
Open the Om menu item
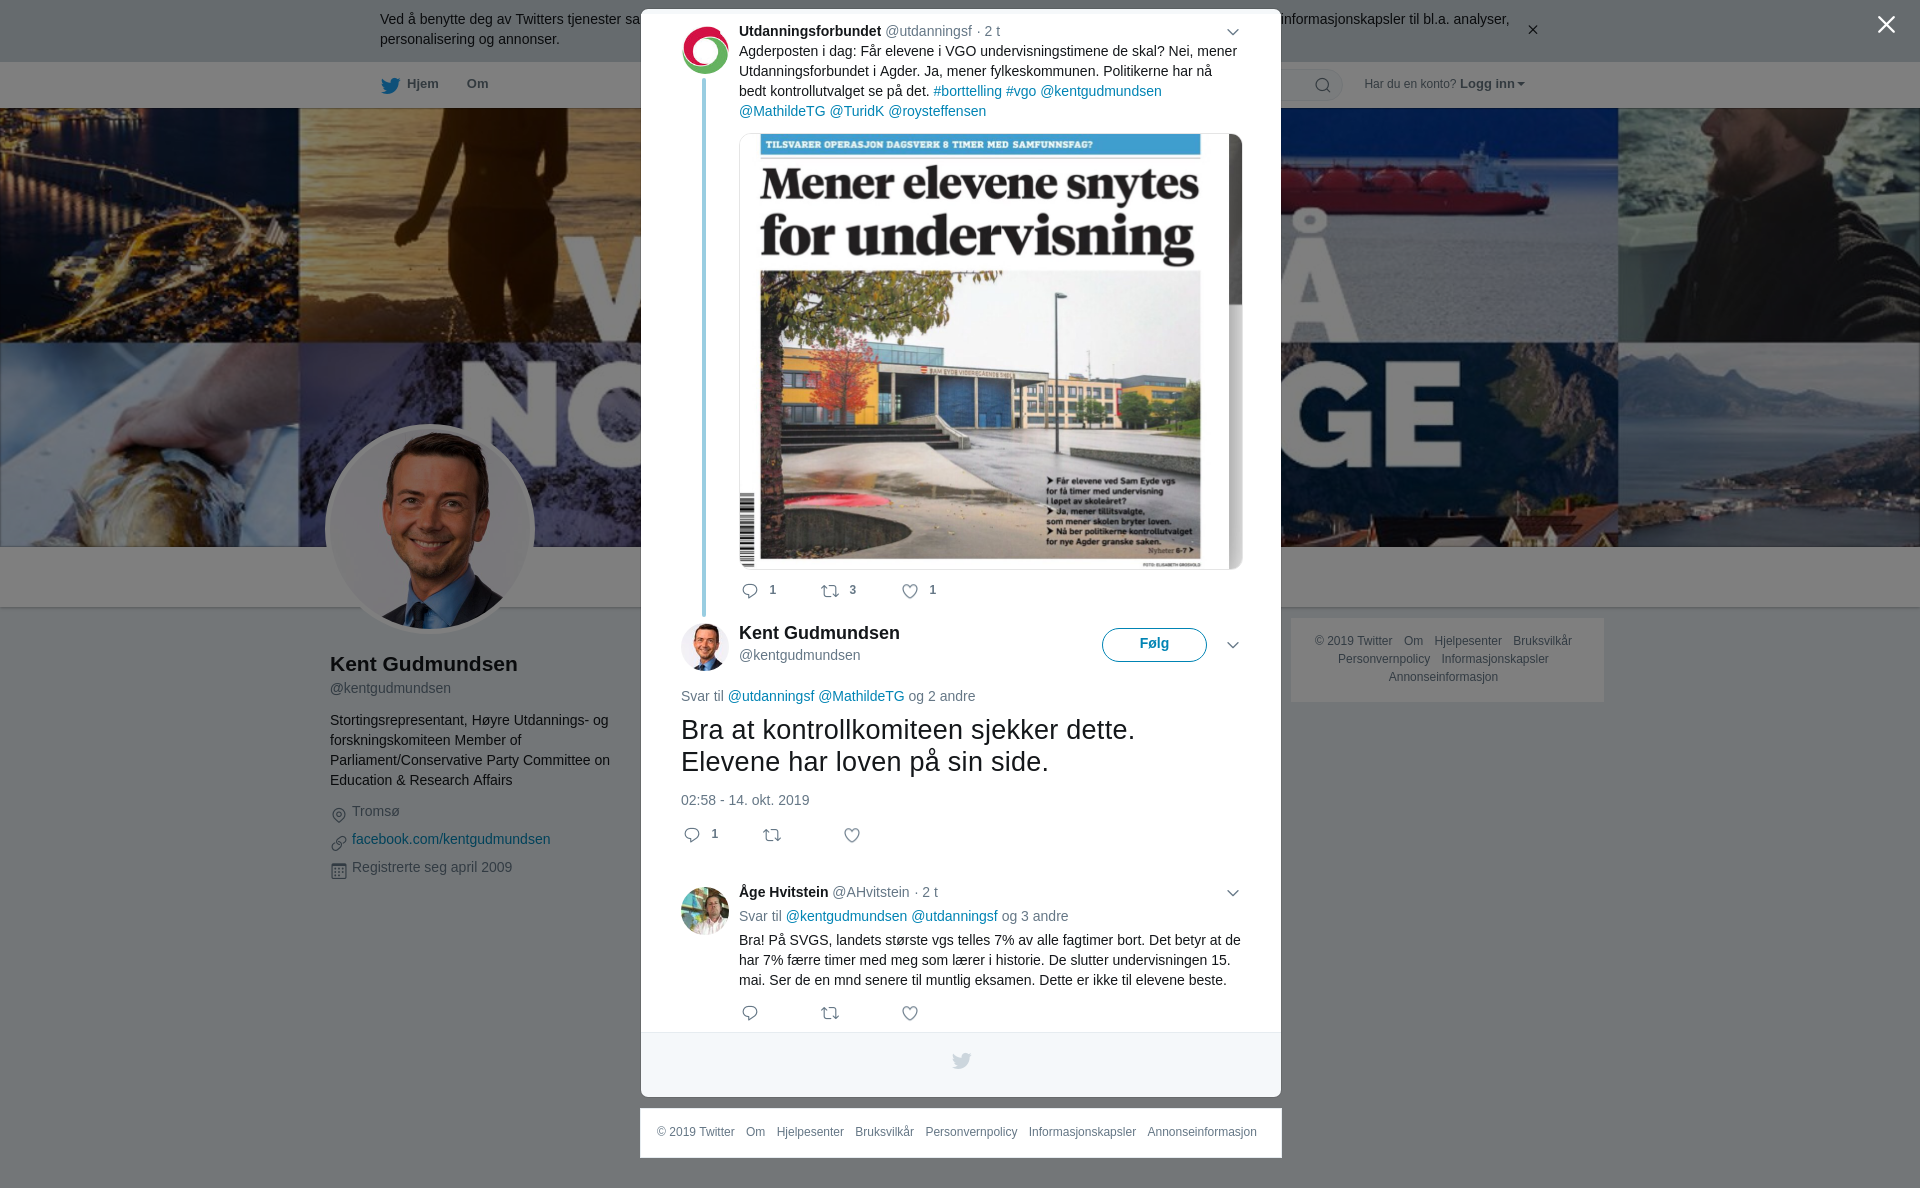click(477, 84)
